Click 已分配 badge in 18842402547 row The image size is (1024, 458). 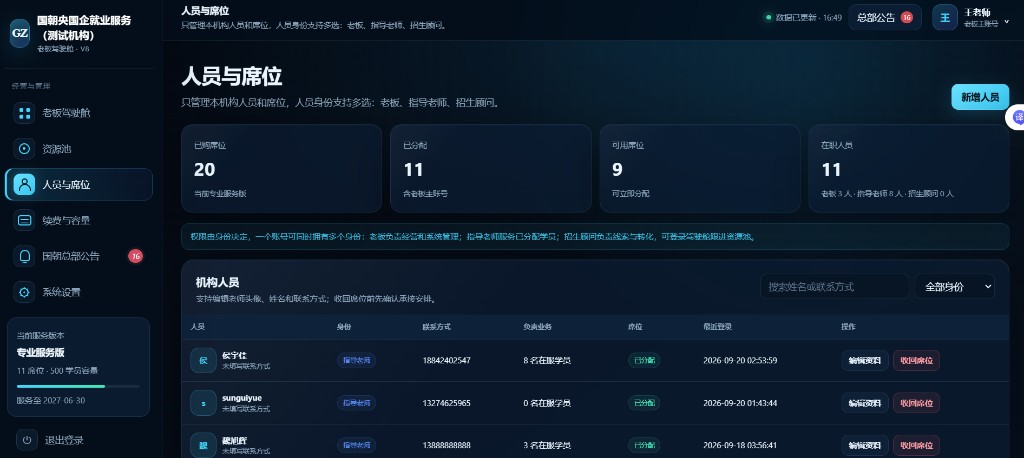tap(643, 360)
